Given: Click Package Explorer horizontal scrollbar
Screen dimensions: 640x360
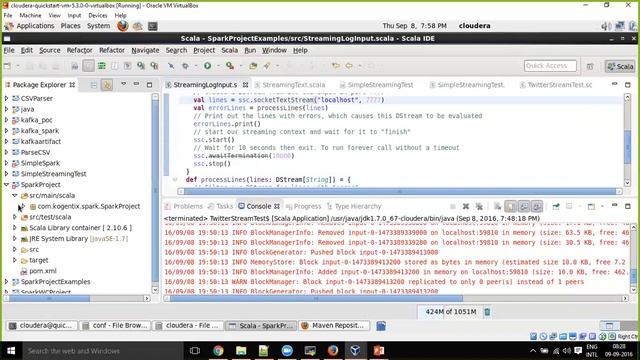Looking at the screenshot, I should [49, 299].
